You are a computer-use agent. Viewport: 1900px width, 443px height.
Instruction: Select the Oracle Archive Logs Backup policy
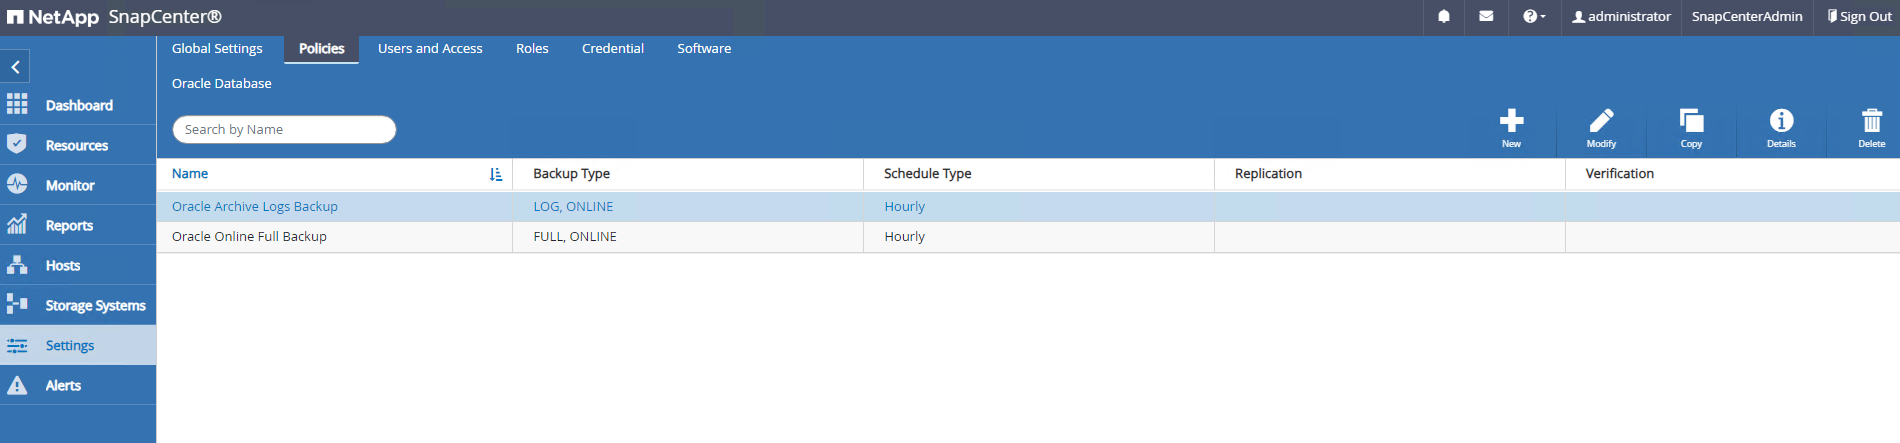click(x=255, y=207)
